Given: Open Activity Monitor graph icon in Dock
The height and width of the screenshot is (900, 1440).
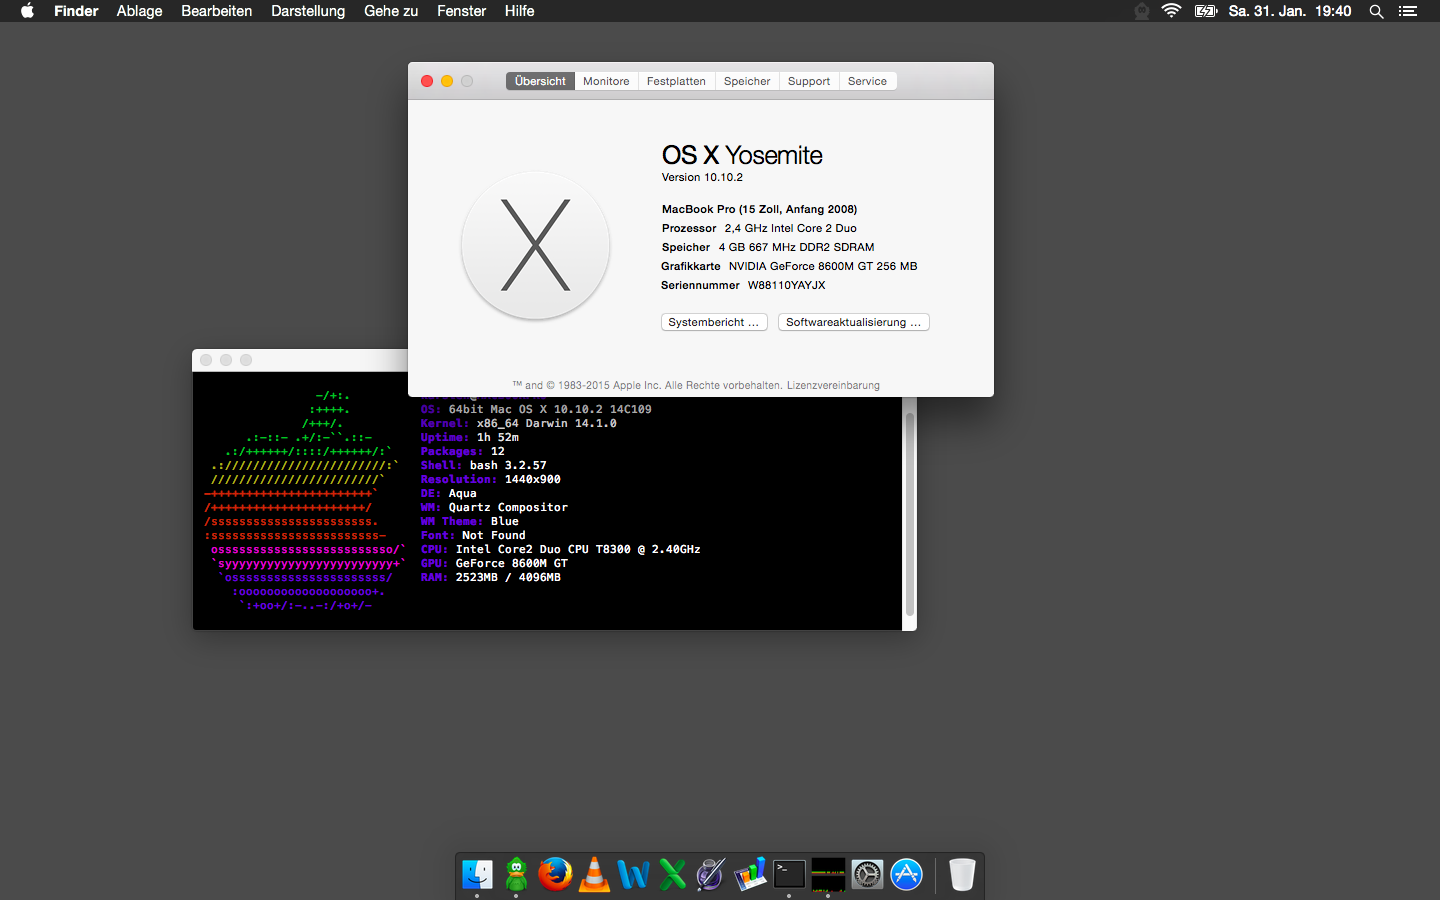Looking at the screenshot, I should [828, 874].
